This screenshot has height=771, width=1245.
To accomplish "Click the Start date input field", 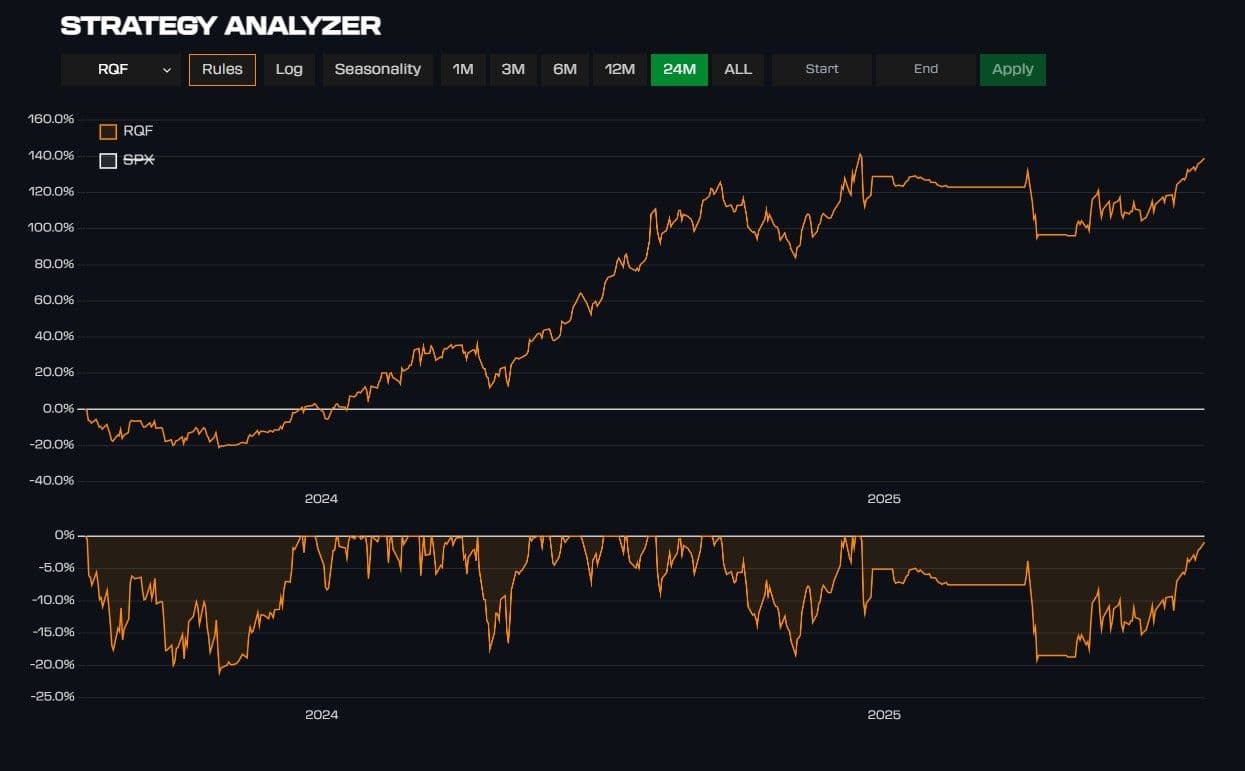I will [x=822, y=69].
